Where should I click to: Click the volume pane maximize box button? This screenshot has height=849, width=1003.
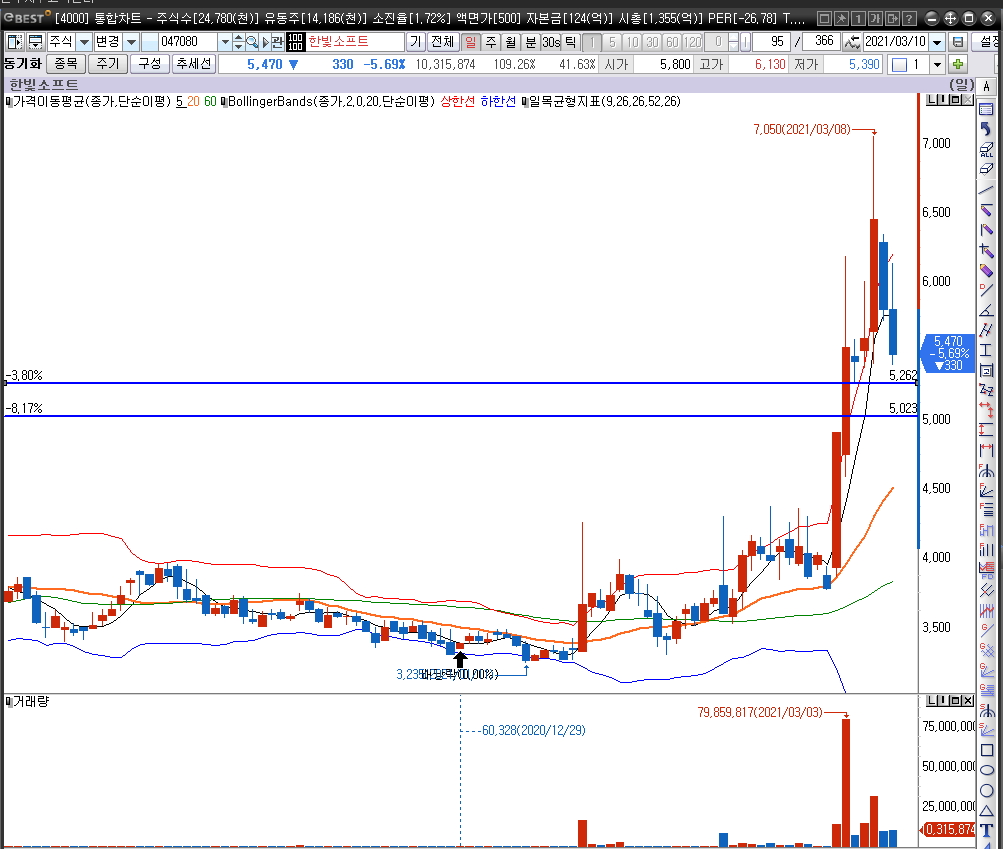point(956,701)
